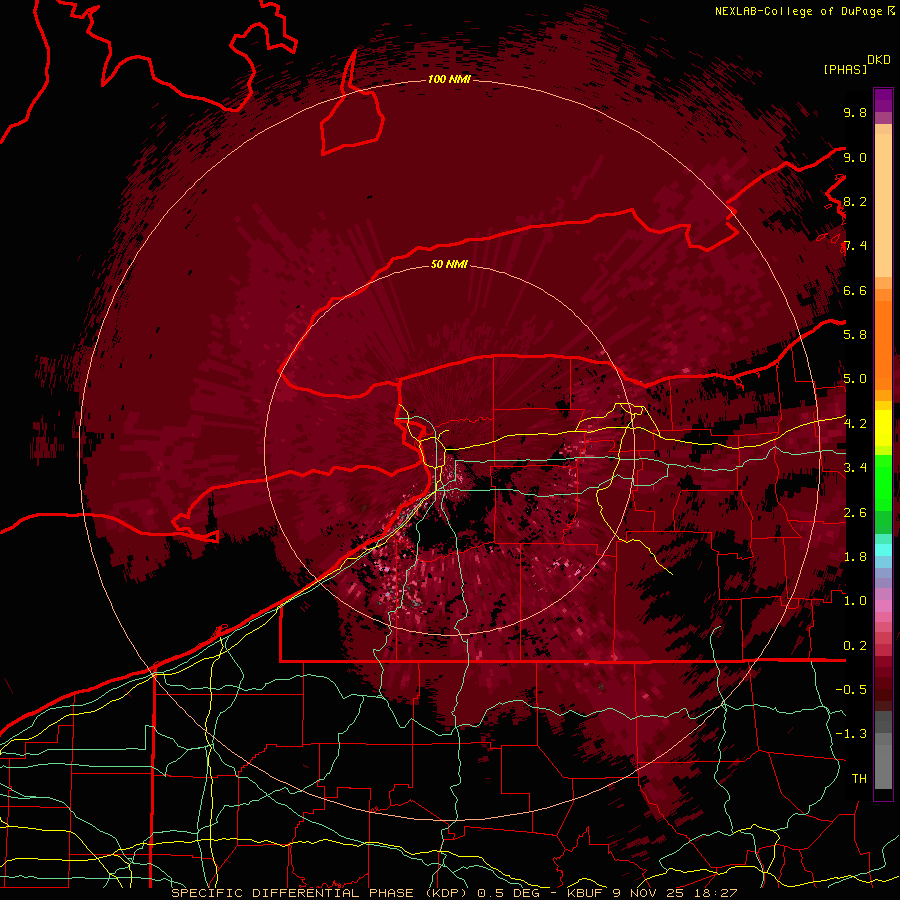Pick the orange segment of the color bar

tap(883, 344)
